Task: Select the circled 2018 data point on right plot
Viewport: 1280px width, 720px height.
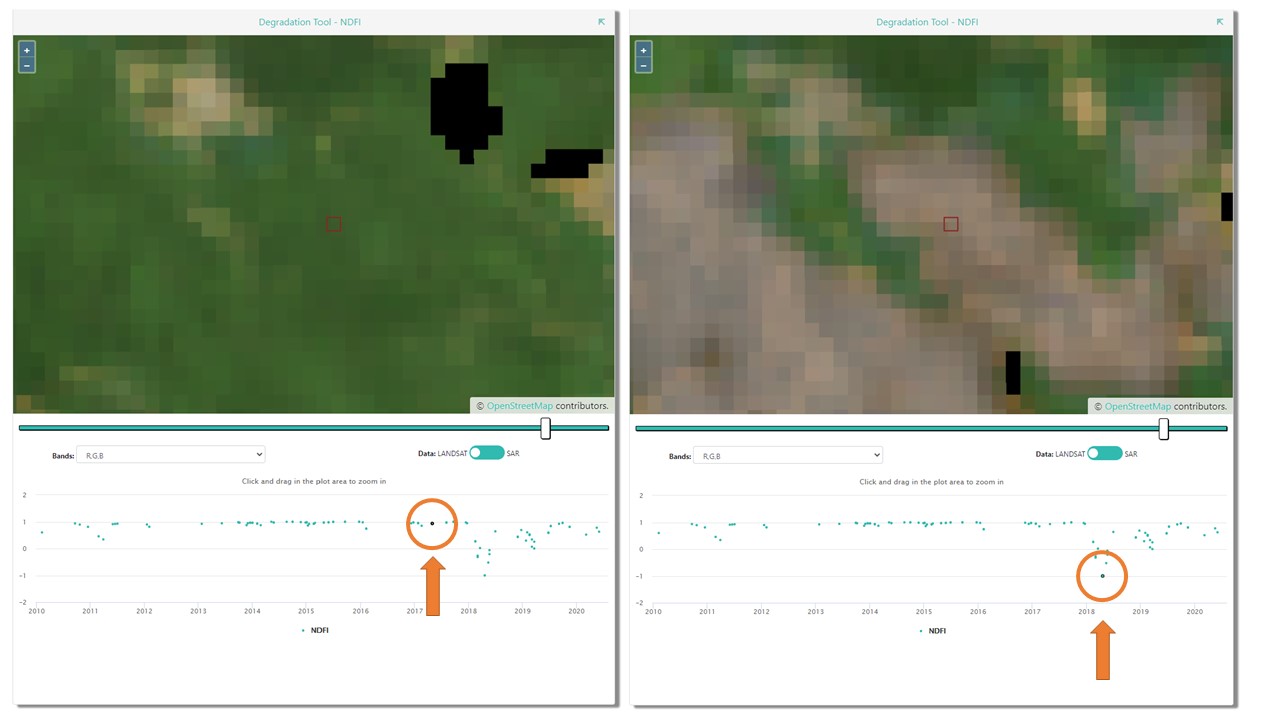Action: [1102, 575]
